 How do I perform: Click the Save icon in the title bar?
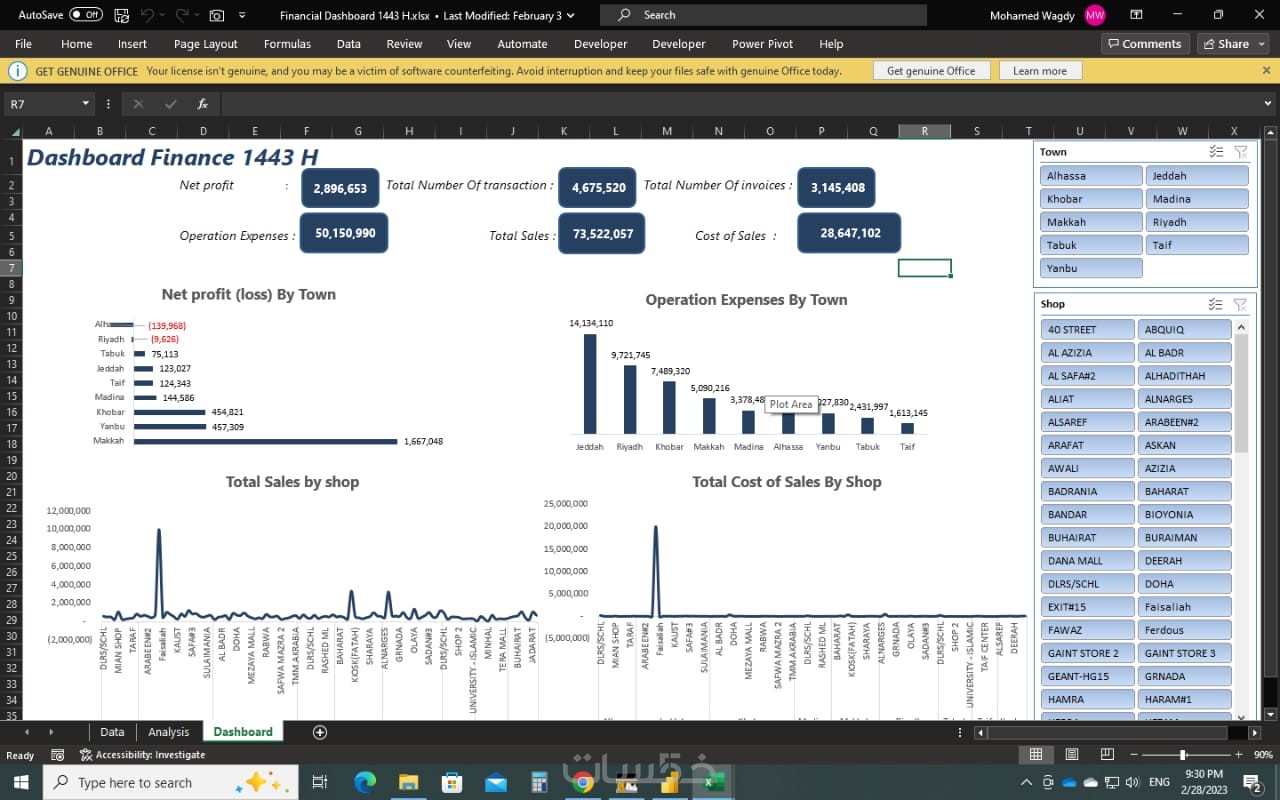[122, 15]
